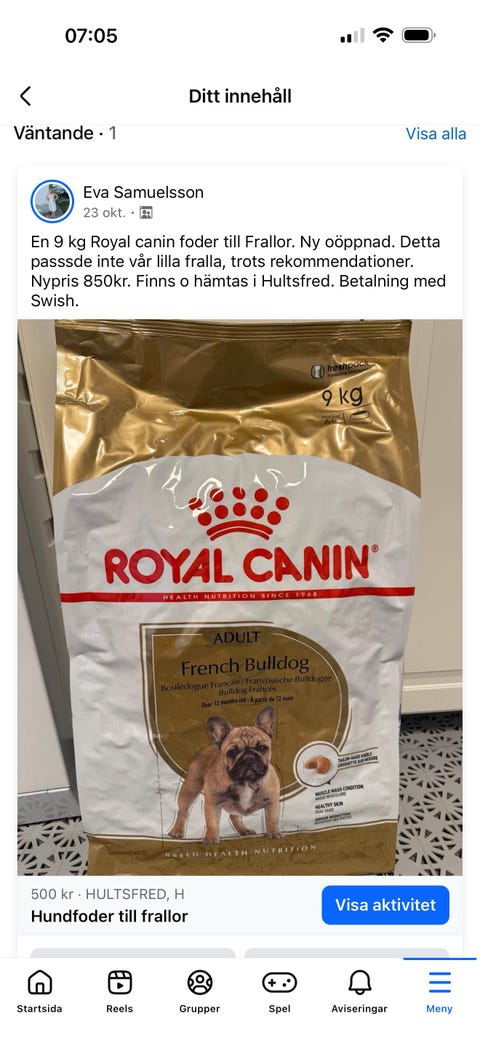480x1043 pixels.
Task: Tap Visa alla link
Action: click(436, 134)
